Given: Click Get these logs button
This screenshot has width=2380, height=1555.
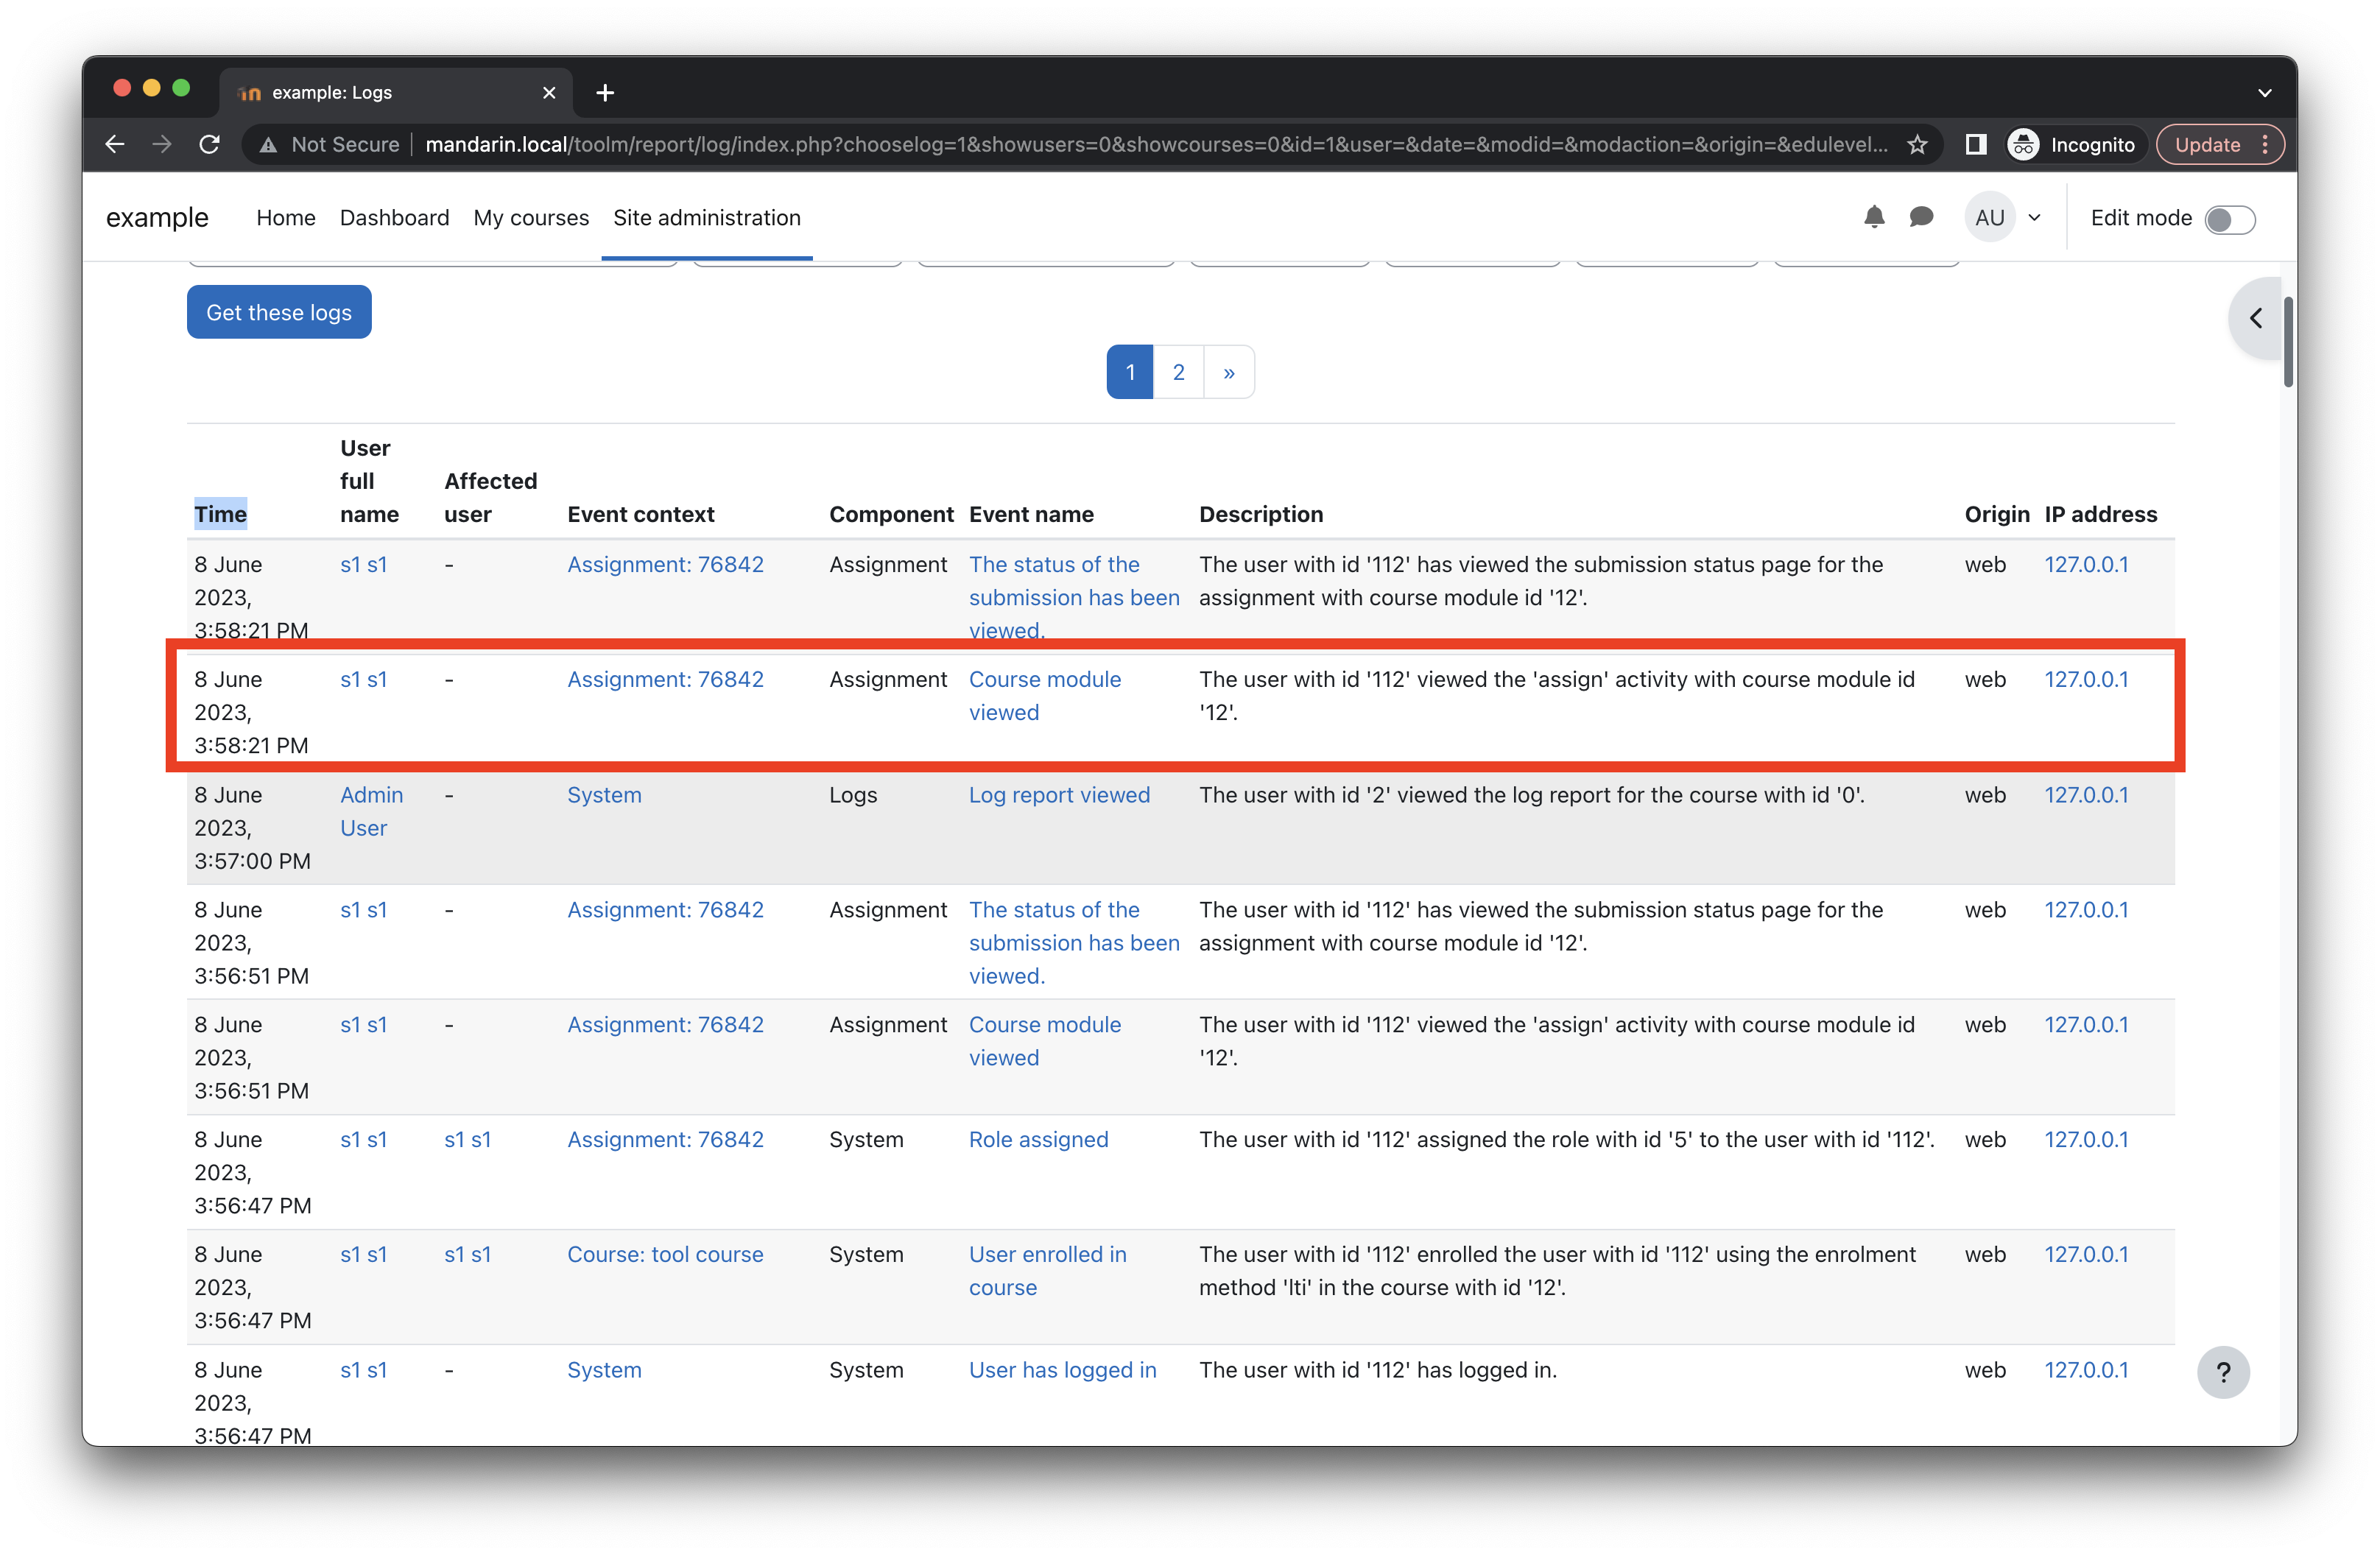Looking at the screenshot, I should pyautogui.click(x=279, y=312).
